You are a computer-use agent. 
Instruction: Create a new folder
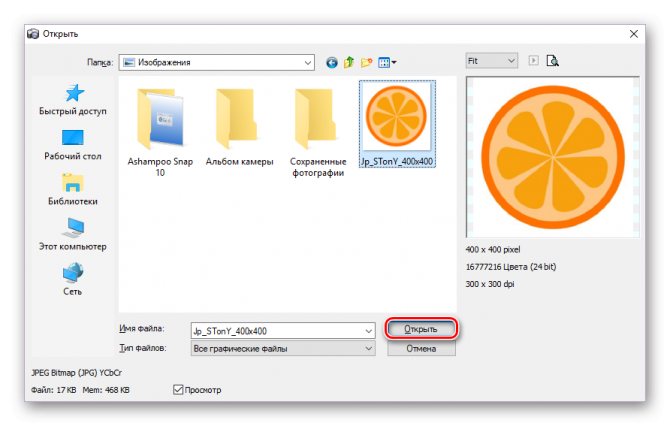(x=366, y=62)
